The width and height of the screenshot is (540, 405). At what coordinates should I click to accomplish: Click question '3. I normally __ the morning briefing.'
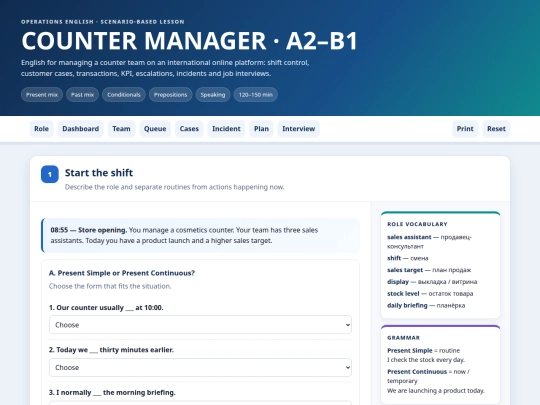(112, 393)
